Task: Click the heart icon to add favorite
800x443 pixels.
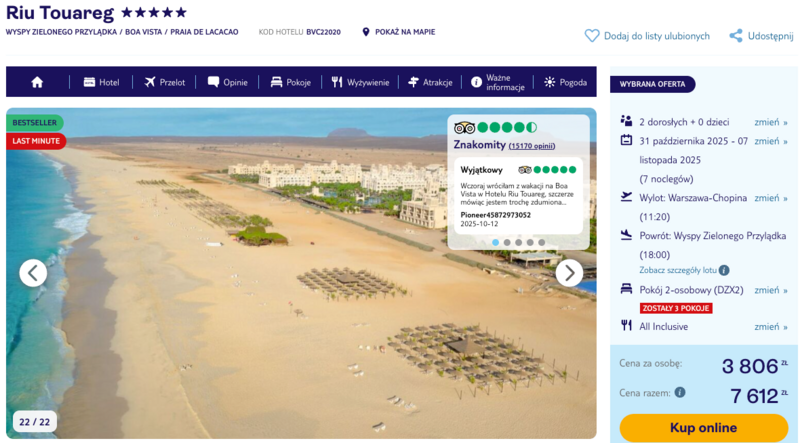Action: coord(592,36)
